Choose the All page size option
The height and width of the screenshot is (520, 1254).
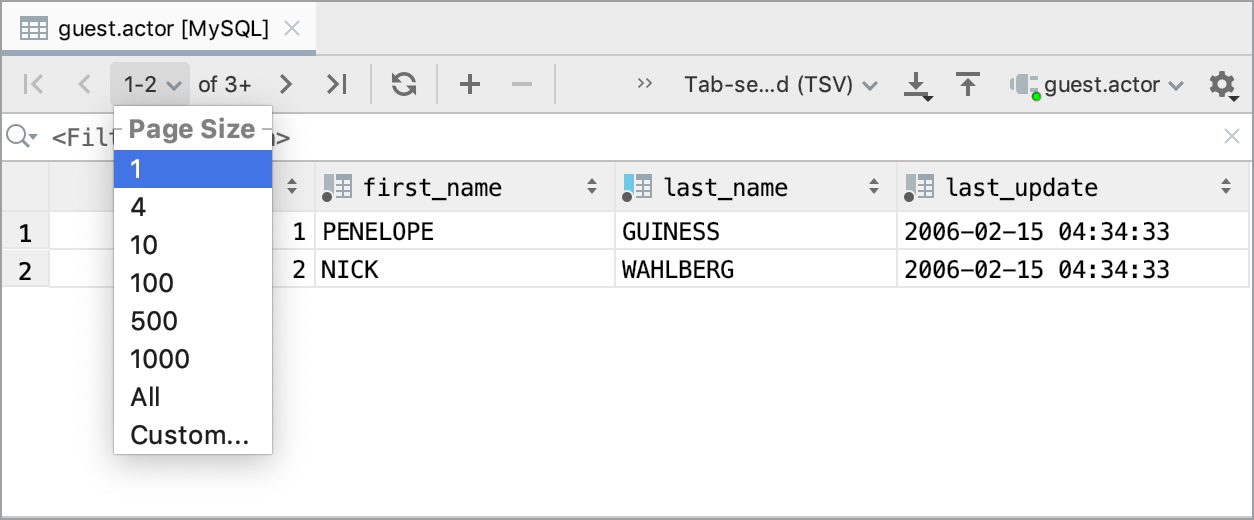point(145,397)
